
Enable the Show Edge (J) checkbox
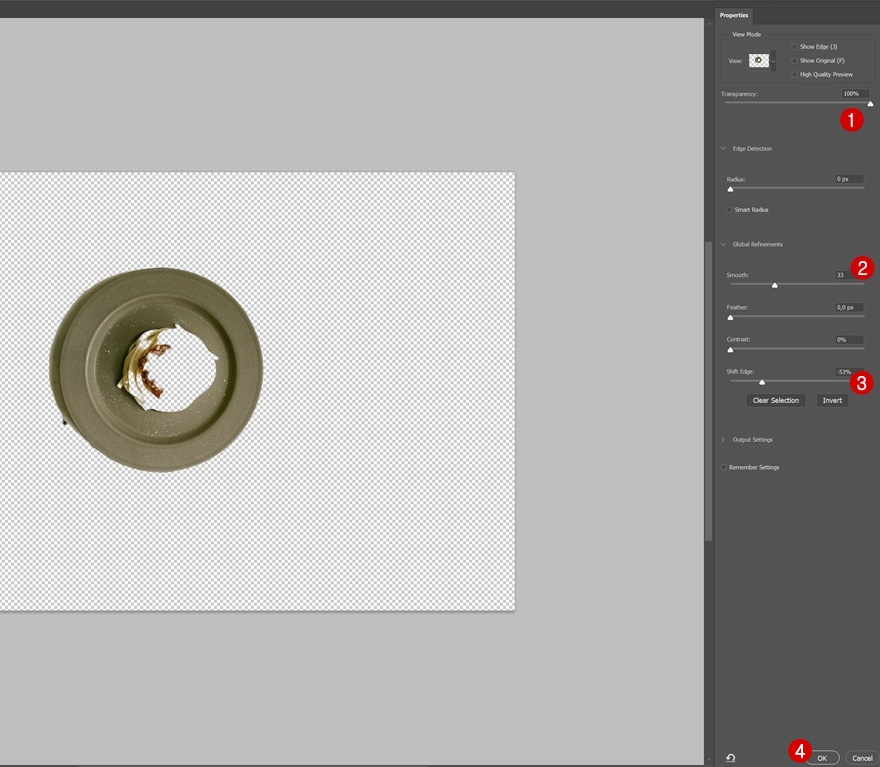point(795,47)
